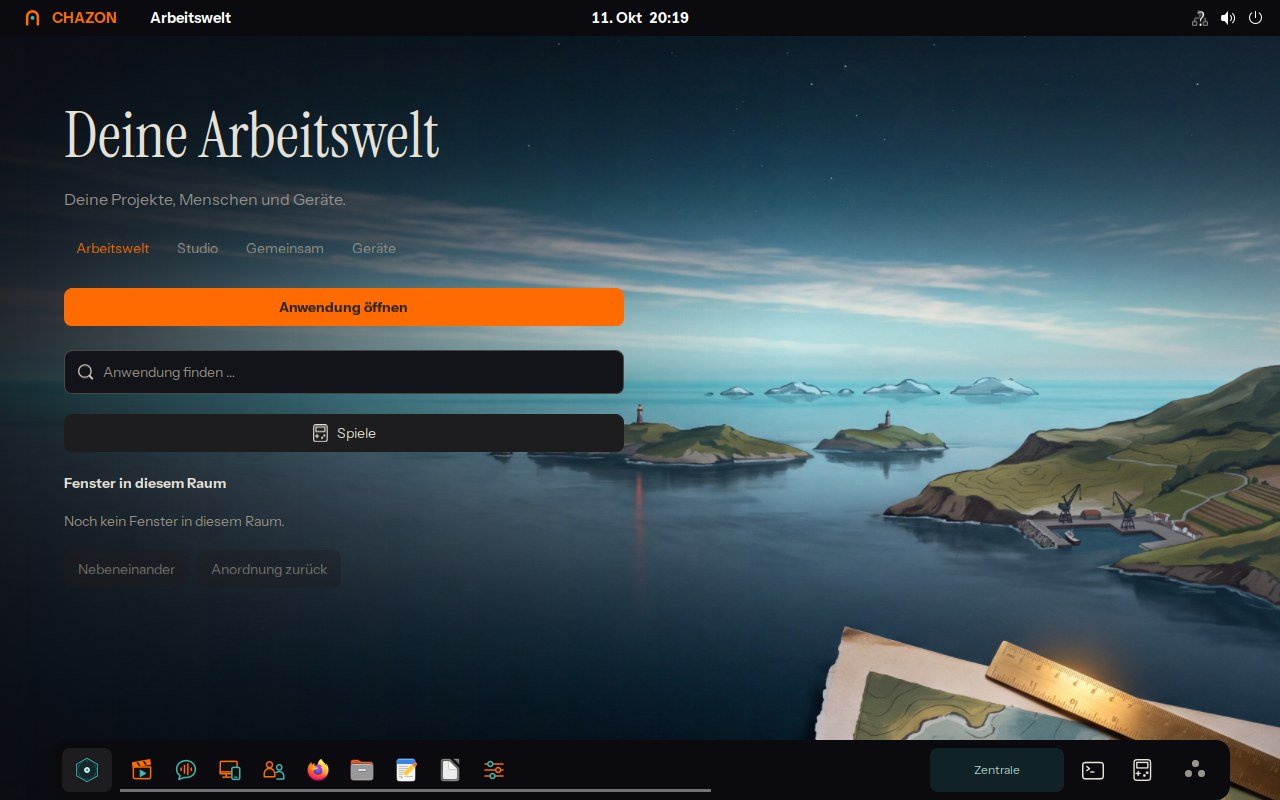Switch to the Studio tab
The height and width of the screenshot is (800, 1280).
(197, 248)
